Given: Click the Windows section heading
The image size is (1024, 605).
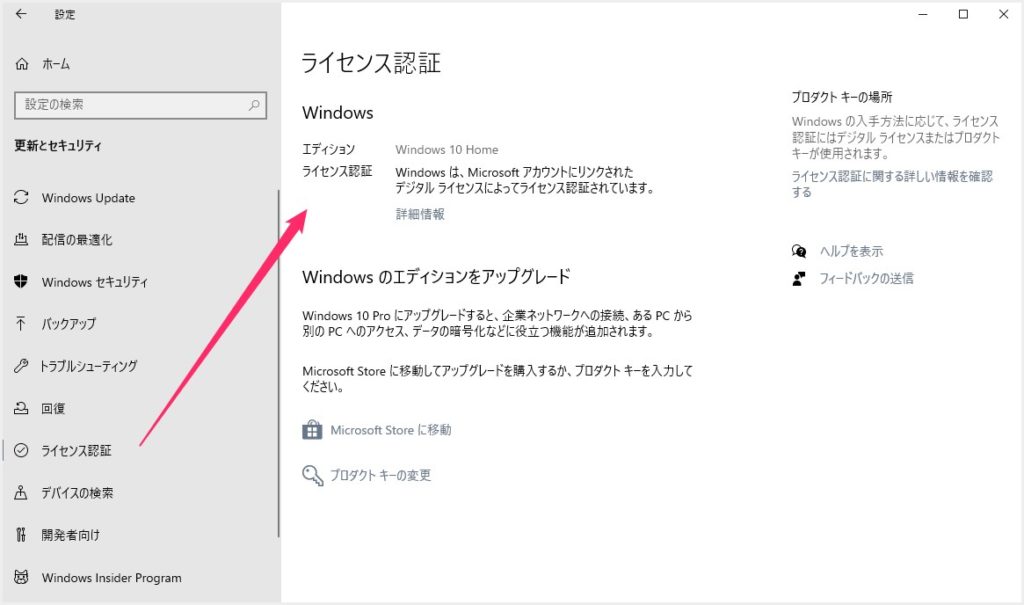Looking at the screenshot, I should click(x=338, y=112).
